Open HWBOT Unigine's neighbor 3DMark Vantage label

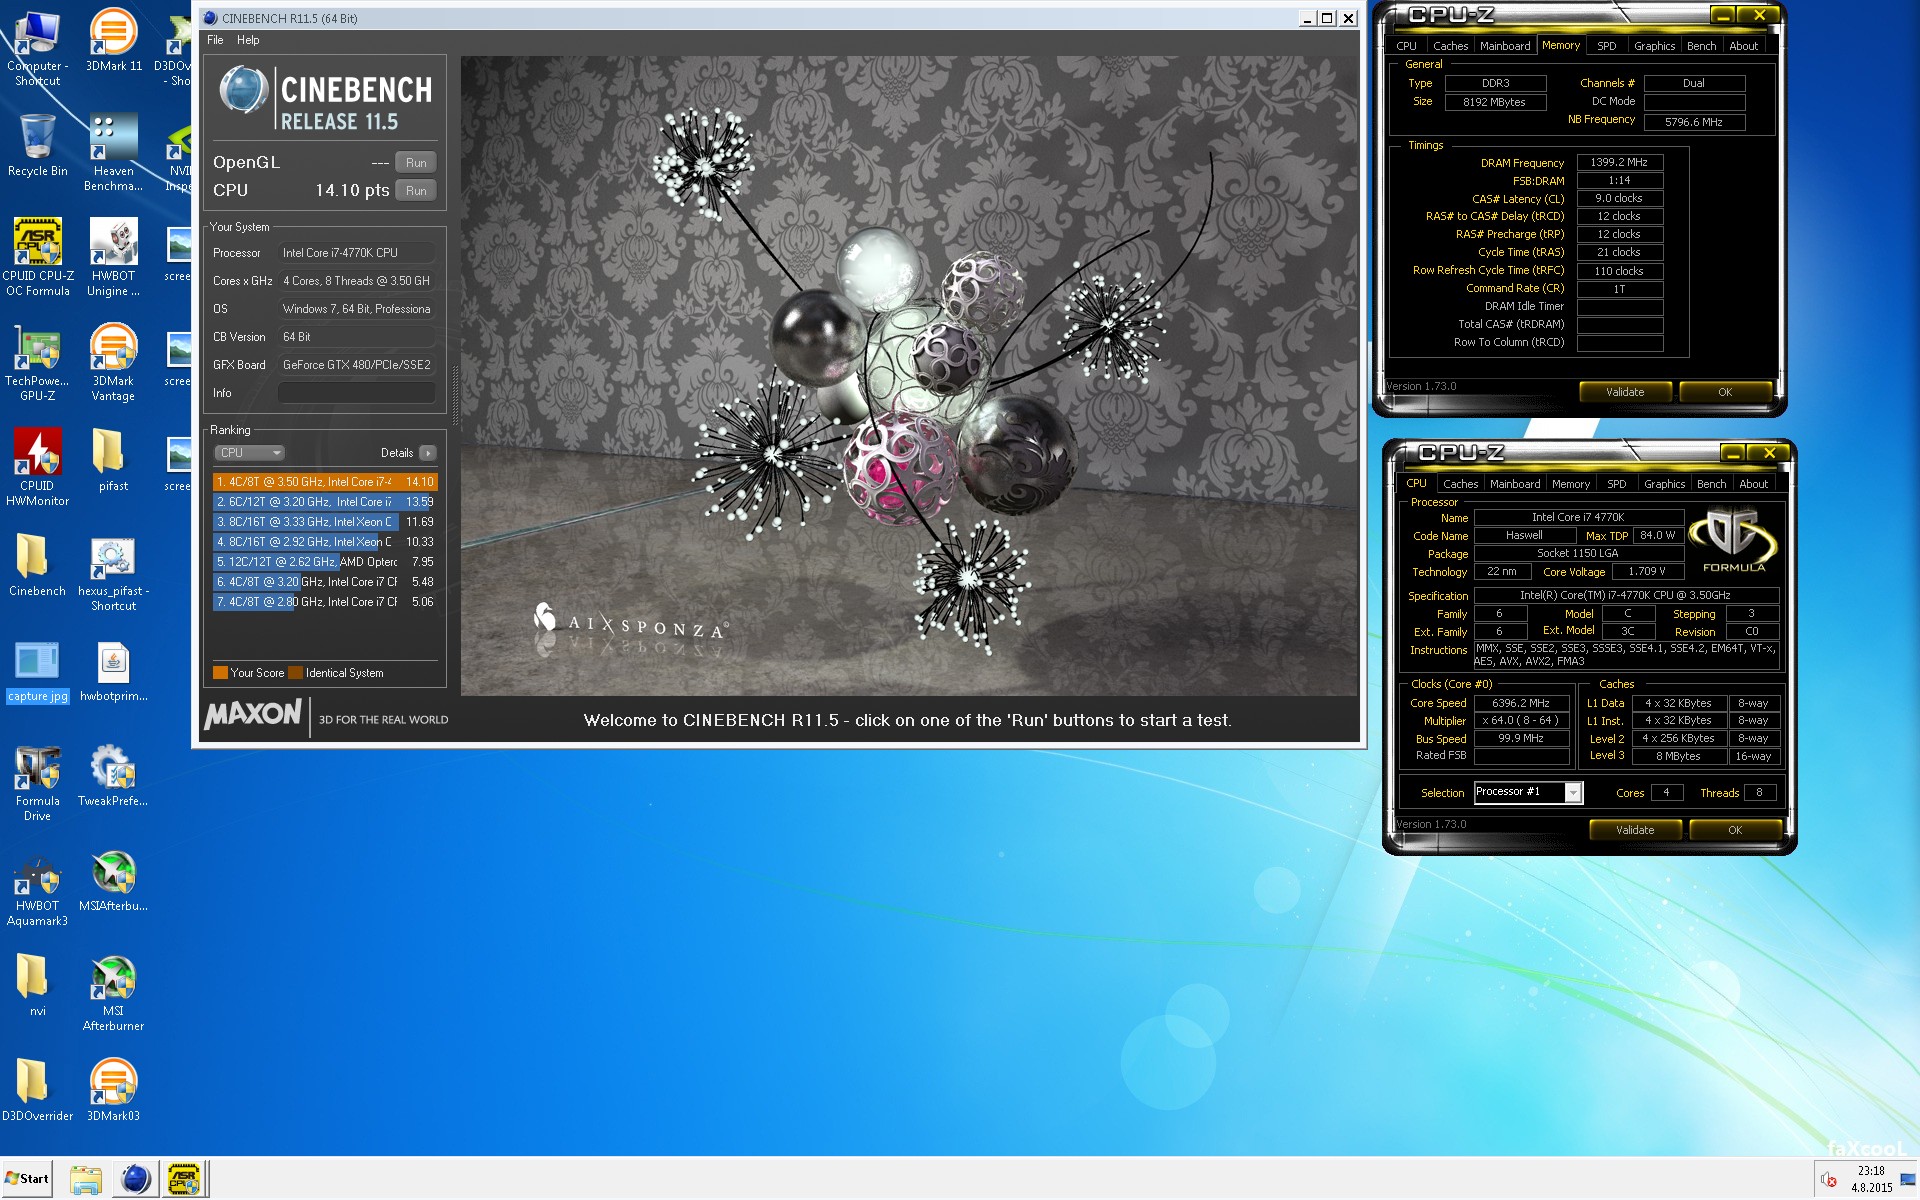(x=113, y=388)
